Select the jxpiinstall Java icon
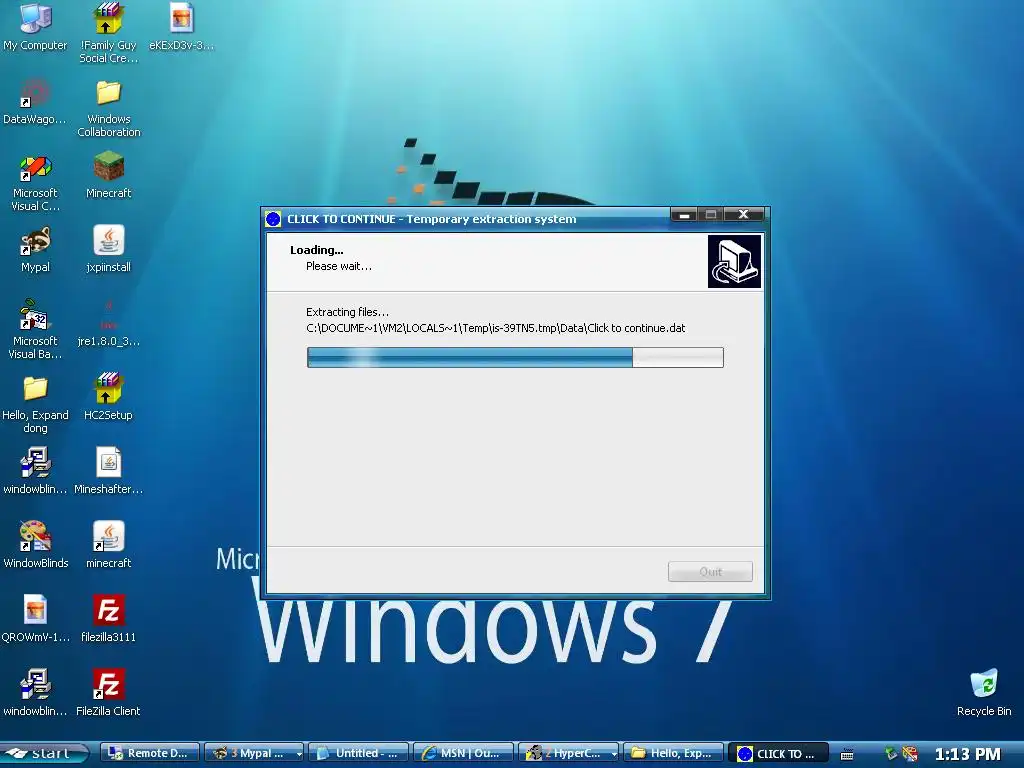The image size is (1024, 768). pos(108,240)
